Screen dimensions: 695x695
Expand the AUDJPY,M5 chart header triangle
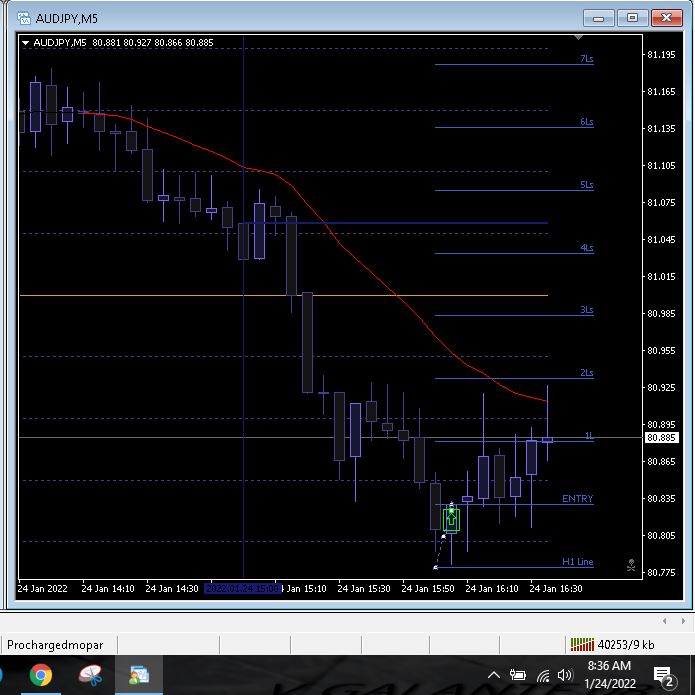coord(25,43)
